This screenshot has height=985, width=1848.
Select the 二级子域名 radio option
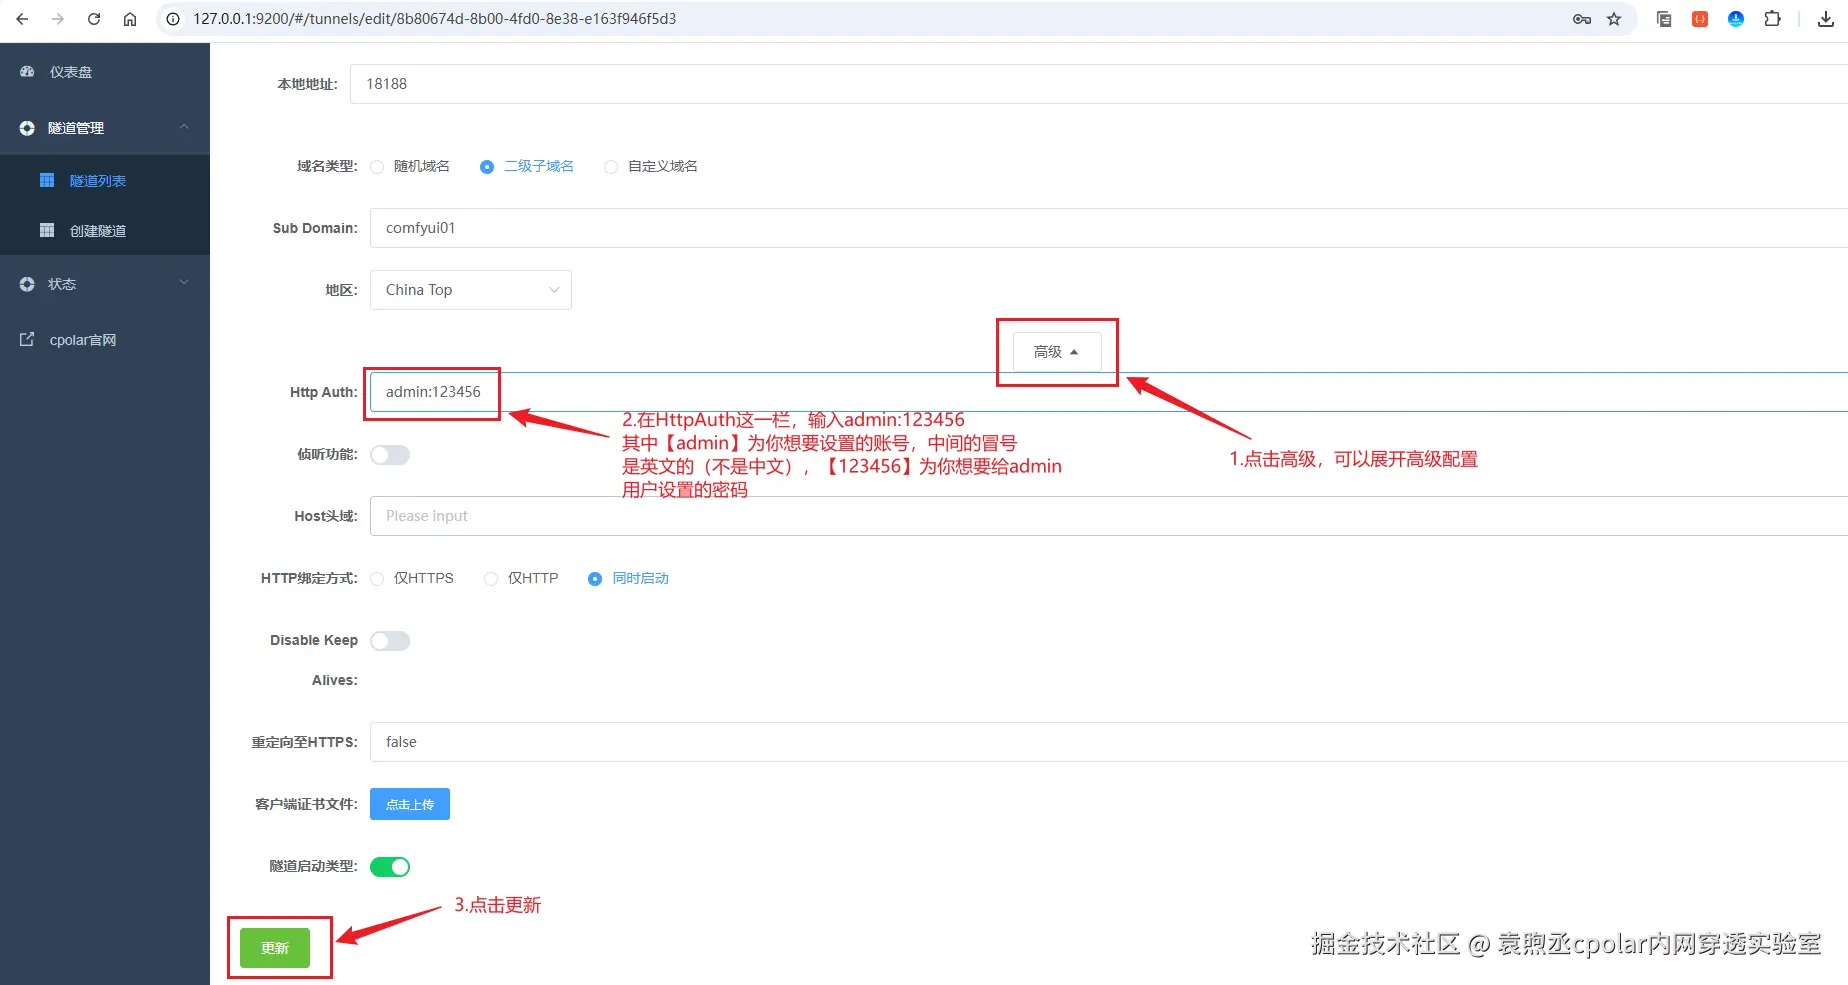click(487, 167)
